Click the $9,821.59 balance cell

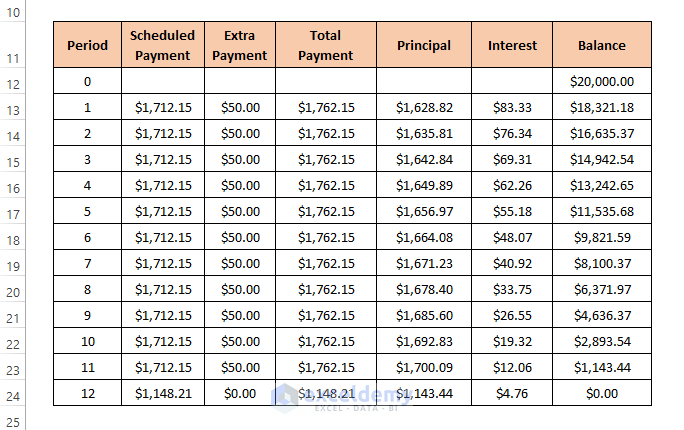[x=602, y=237]
